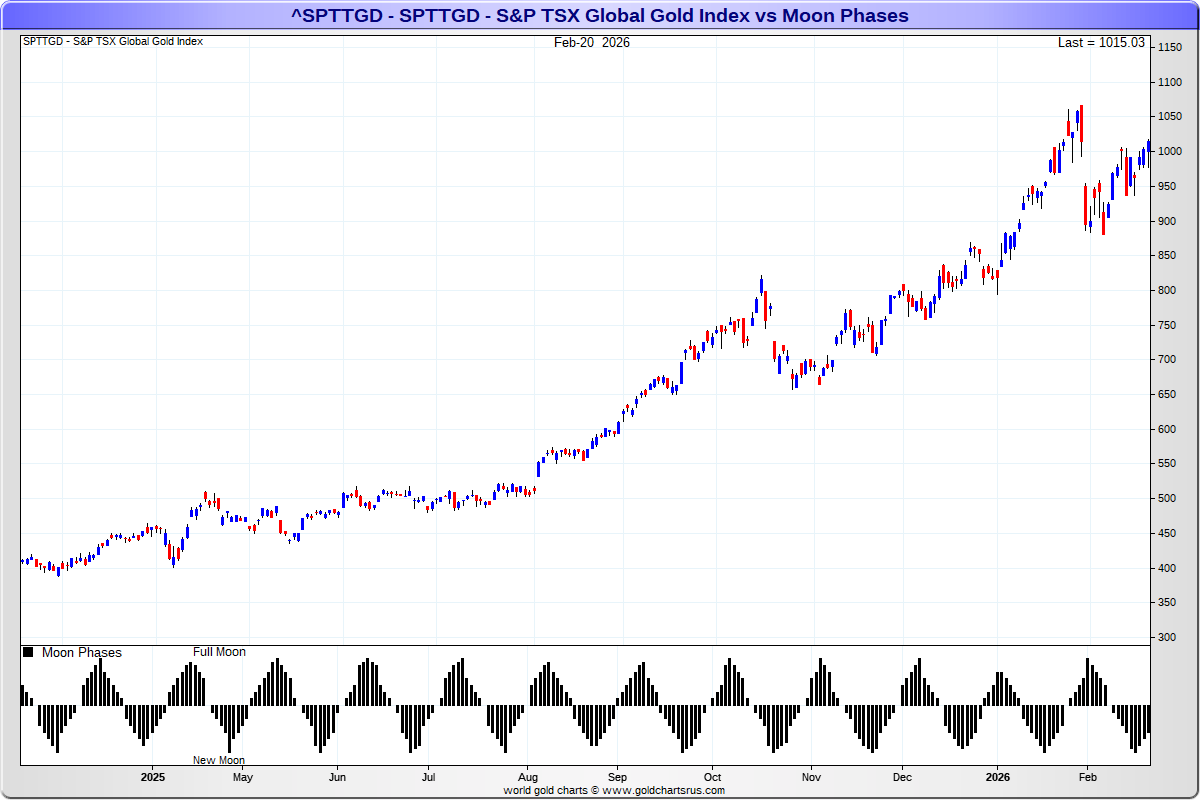Click the 'Jun' time axis label
Screen dimensions: 1200x800
[337, 777]
